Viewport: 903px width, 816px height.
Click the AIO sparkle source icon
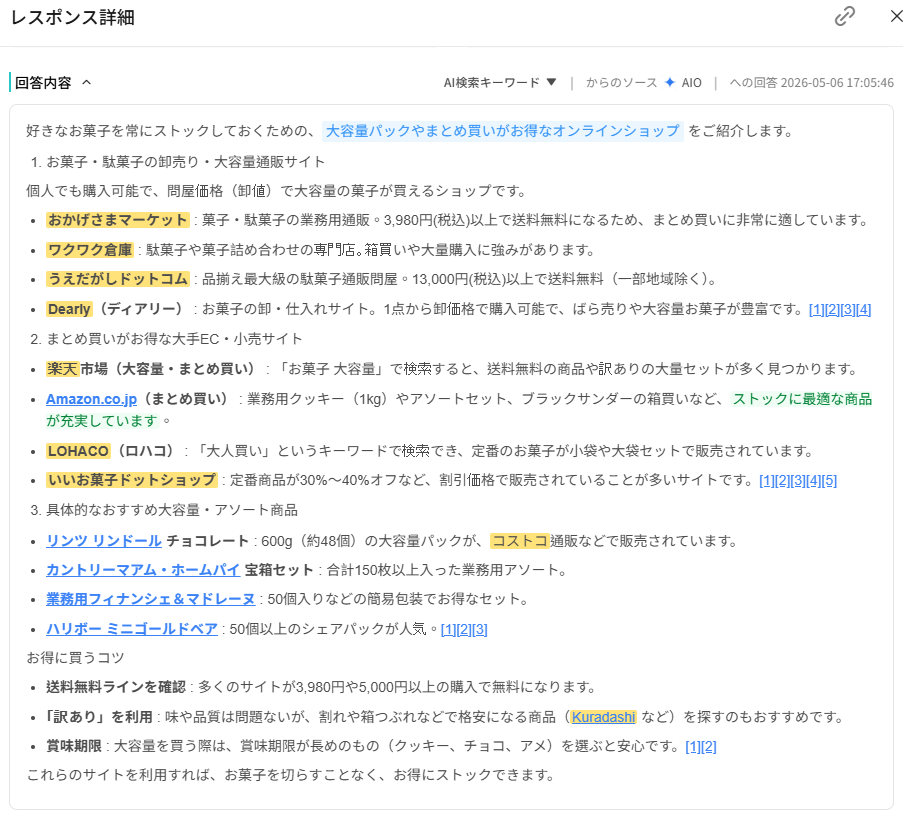coord(669,82)
